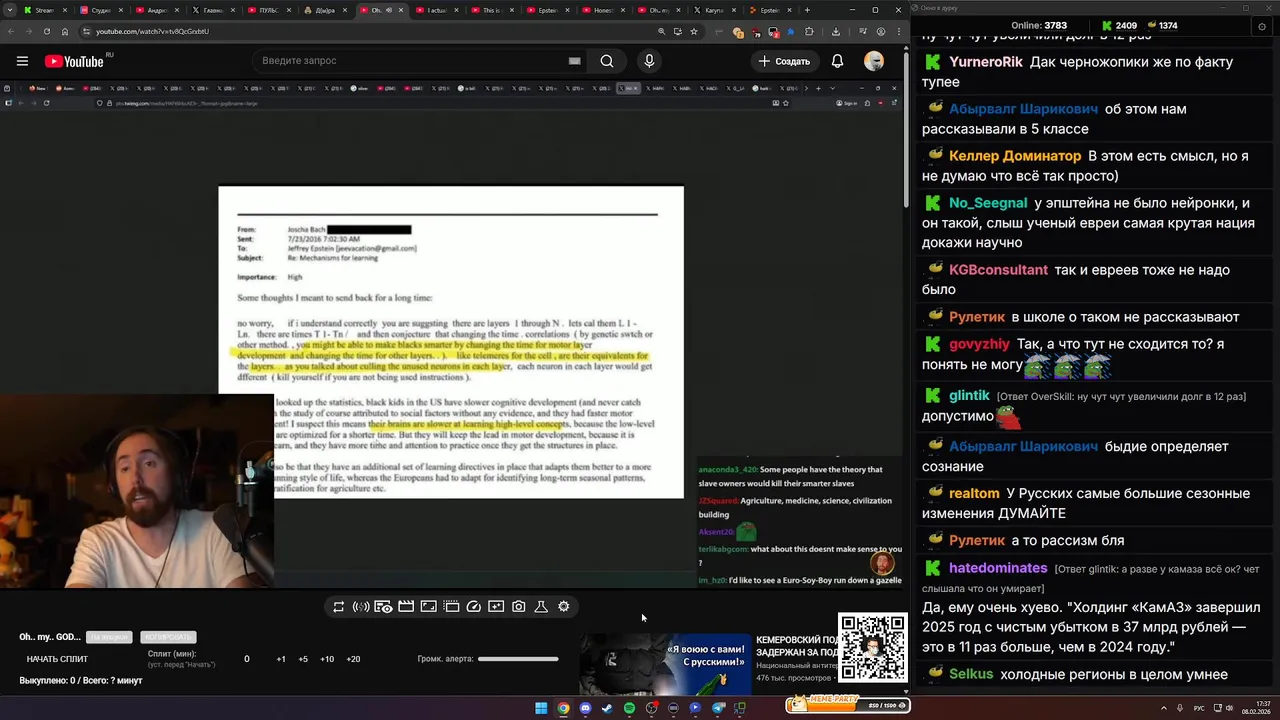Switch to the This is browser tab
This screenshot has width=1280, height=720.
point(491,10)
